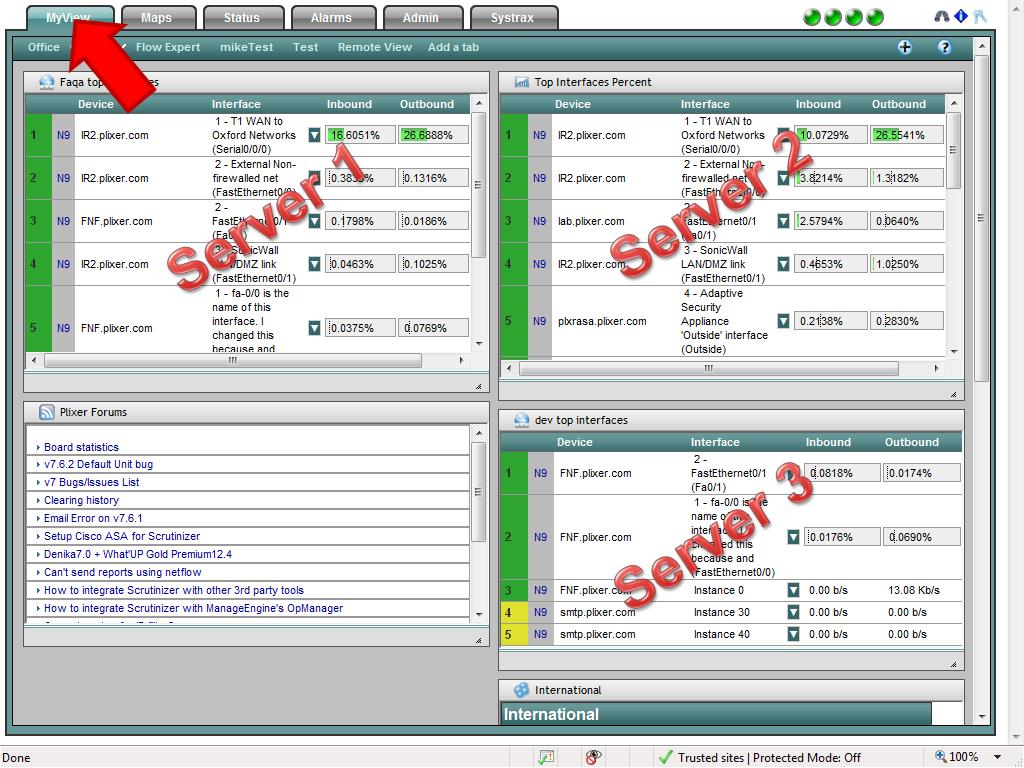Click the Faqa top interfaces gadget icon
The width and height of the screenshot is (1024, 768).
click(x=46, y=82)
